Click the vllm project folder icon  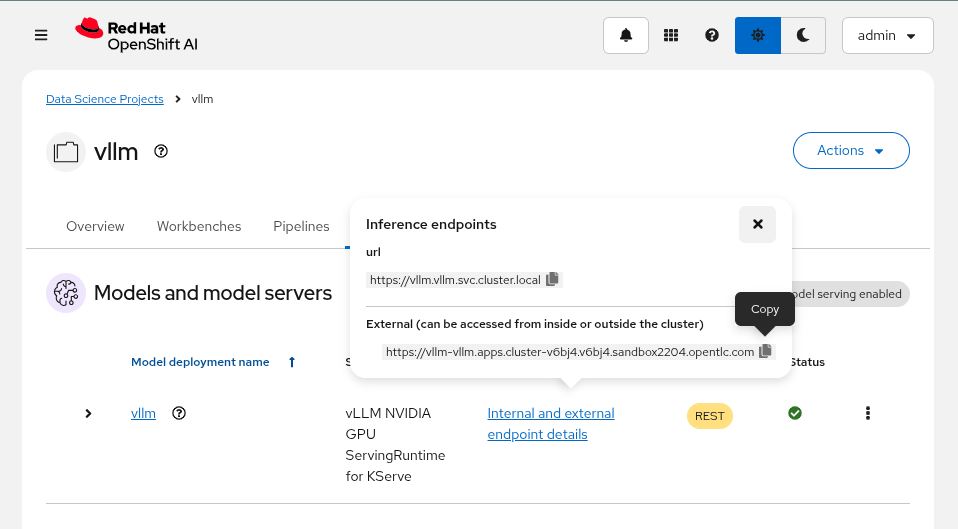coord(66,151)
